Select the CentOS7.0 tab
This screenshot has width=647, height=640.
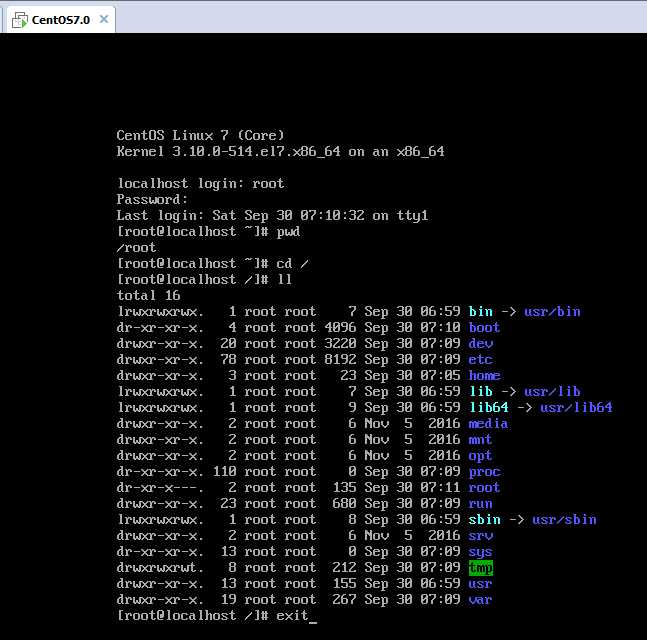(x=61, y=19)
